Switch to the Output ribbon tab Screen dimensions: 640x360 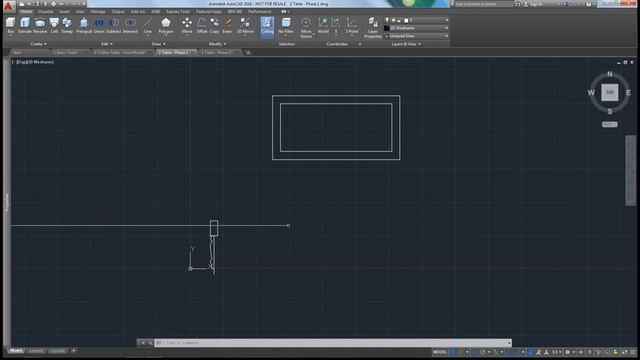click(x=118, y=11)
